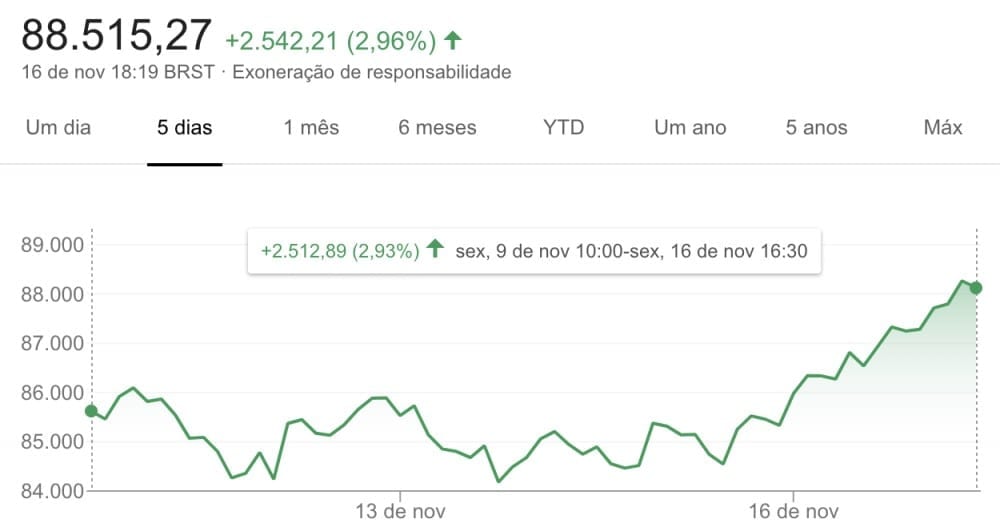Screen dimensions: 1000x531
Task: Click the 16 de nov 18:19 BRST timestamp
Action: (x=118, y=72)
